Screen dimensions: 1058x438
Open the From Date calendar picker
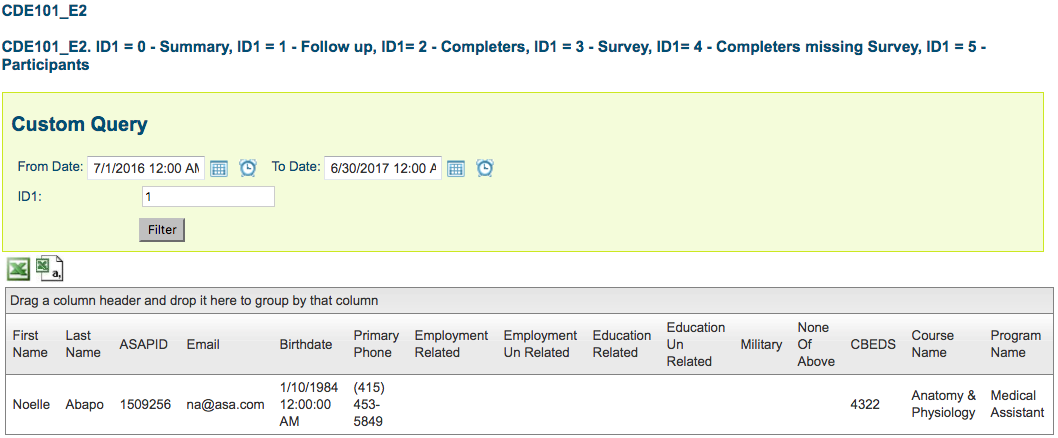tap(220, 168)
